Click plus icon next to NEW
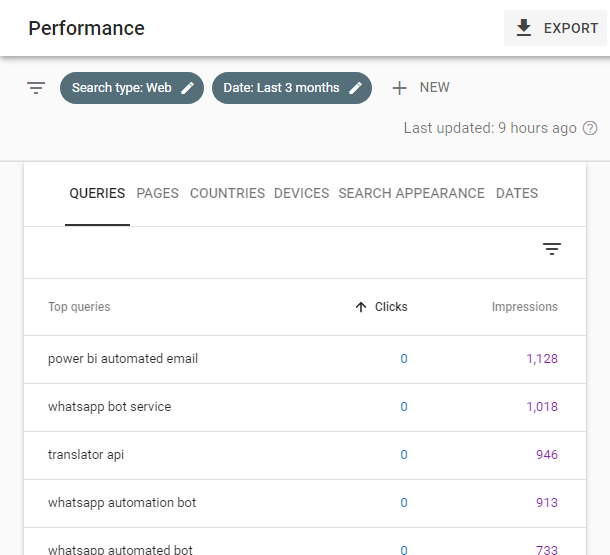This screenshot has width=610, height=555. pyautogui.click(x=400, y=88)
